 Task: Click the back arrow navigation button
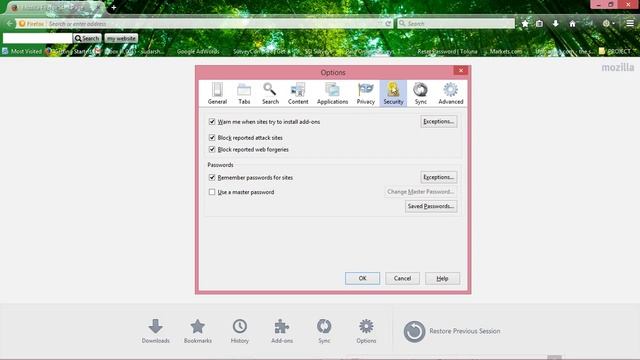coord(9,24)
